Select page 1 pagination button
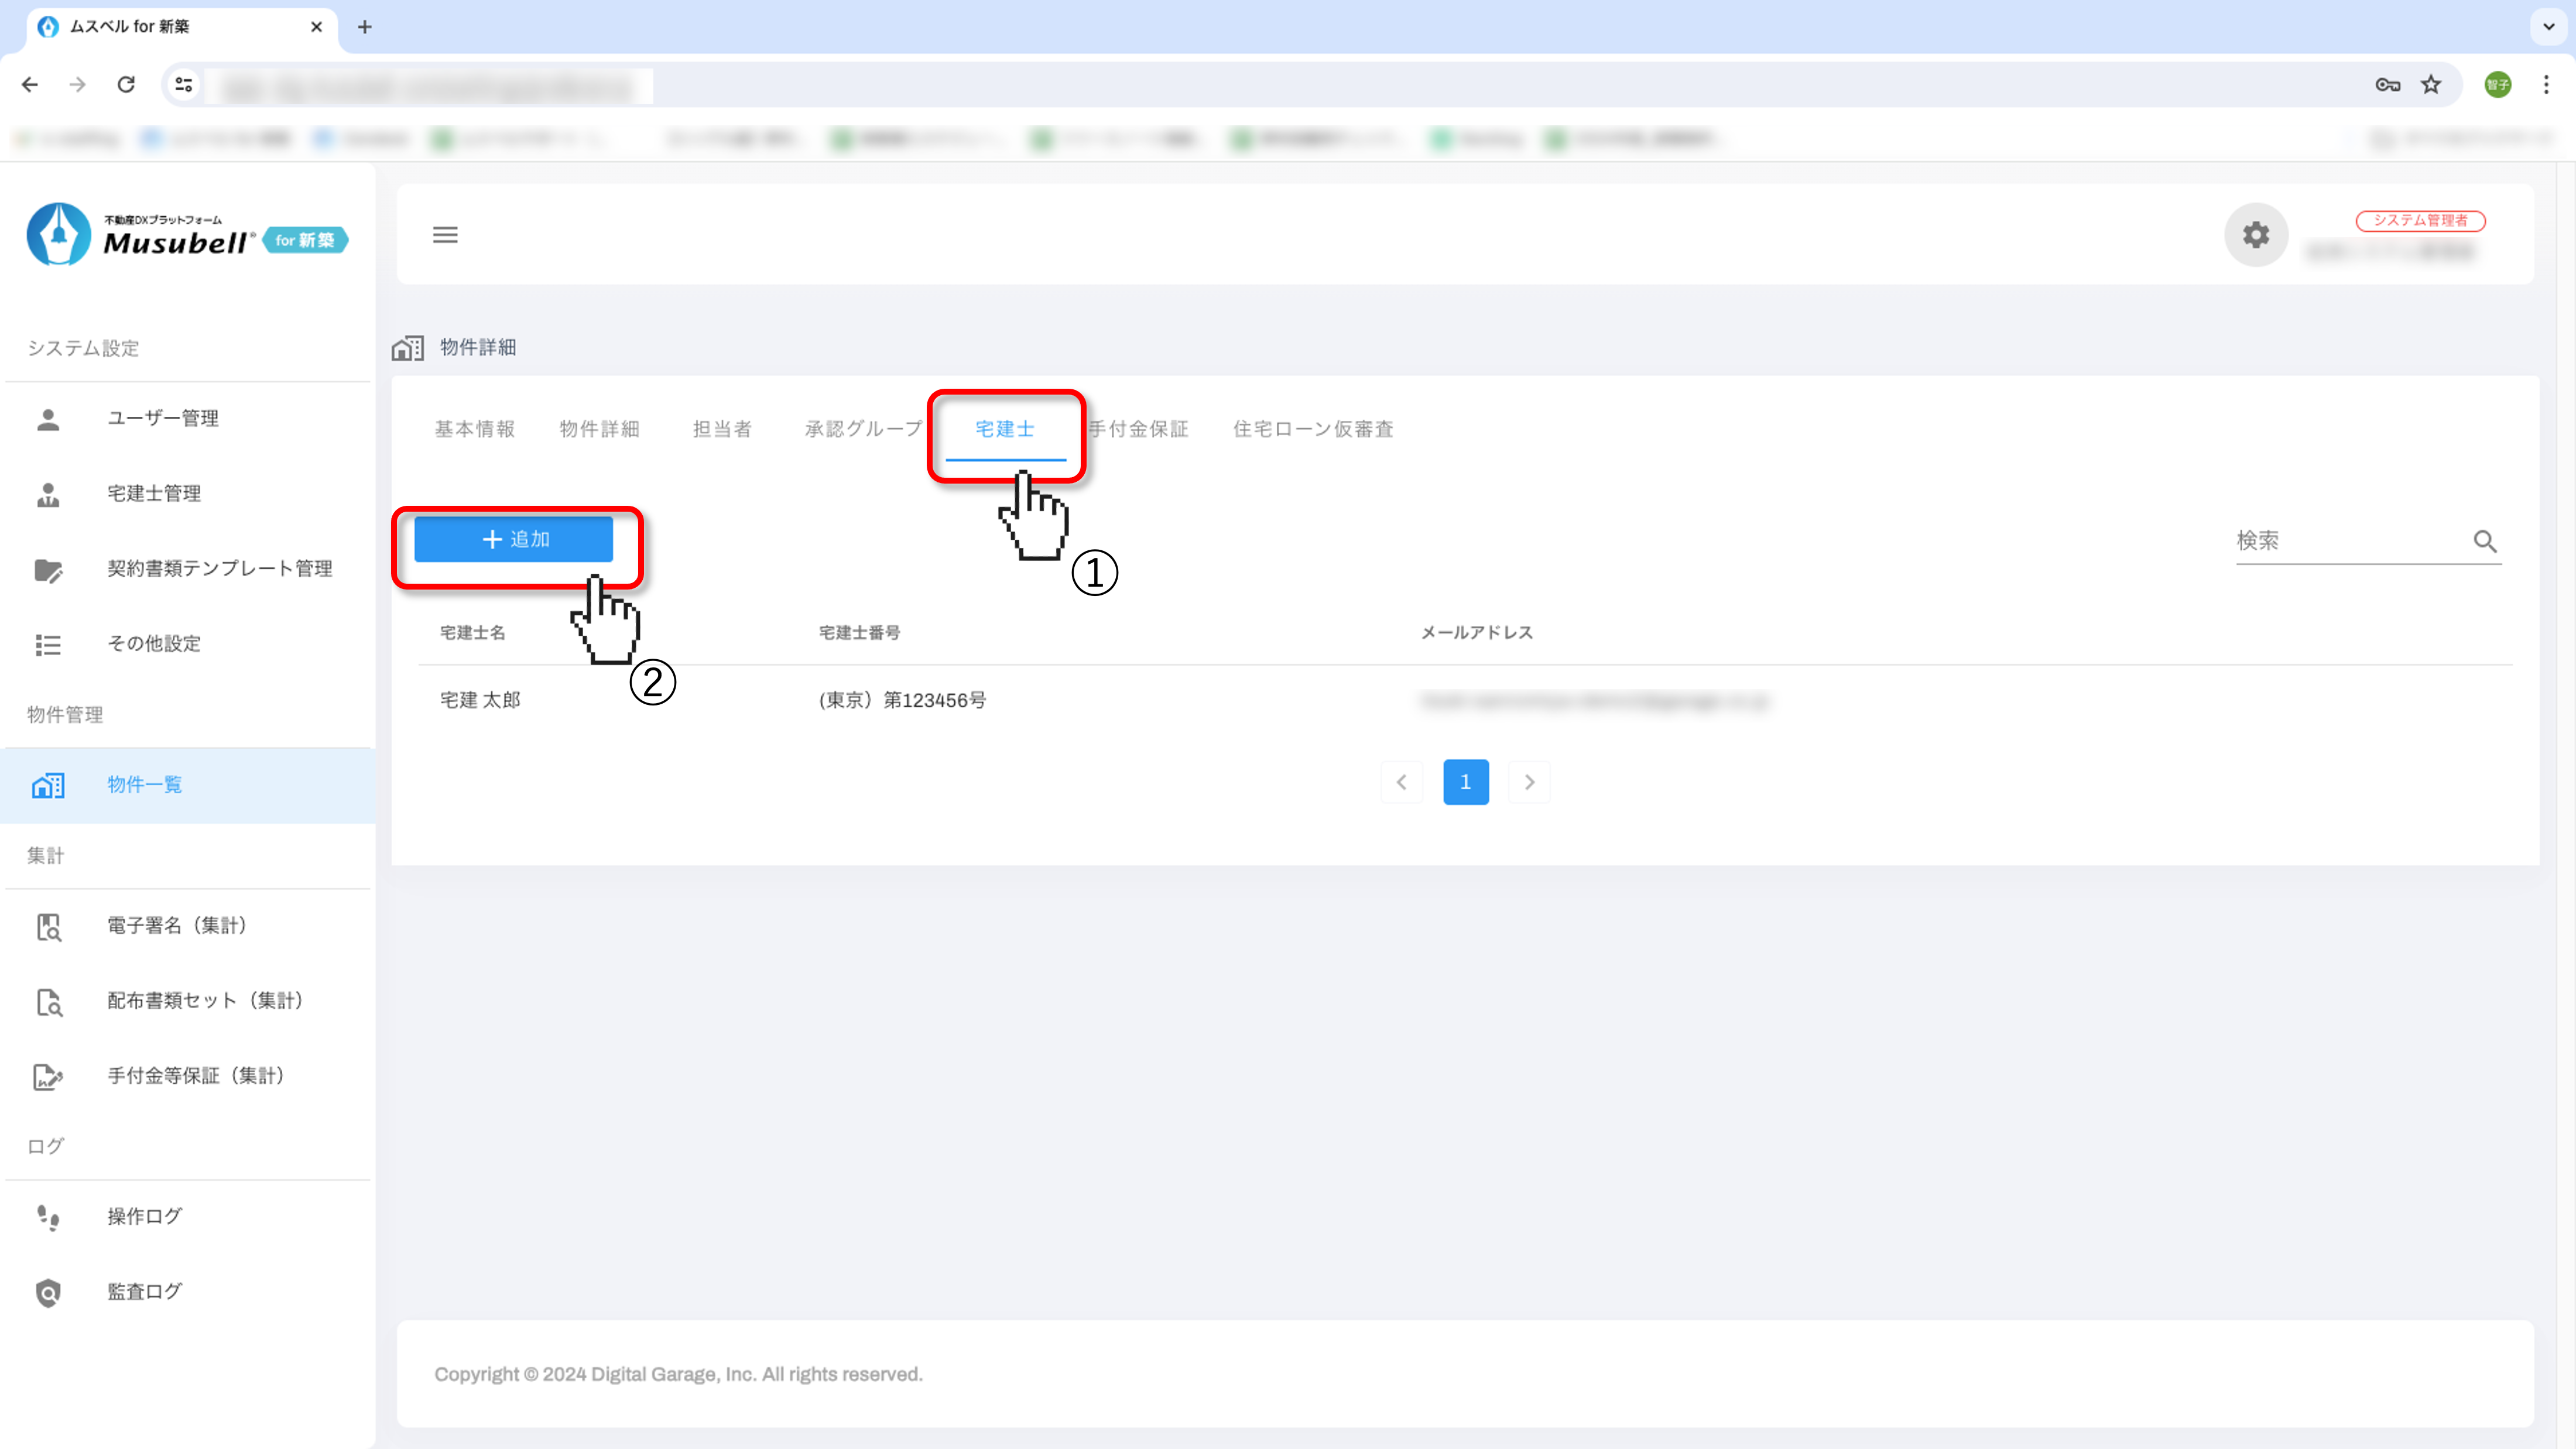Image resolution: width=2576 pixels, height=1449 pixels. [1465, 782]
